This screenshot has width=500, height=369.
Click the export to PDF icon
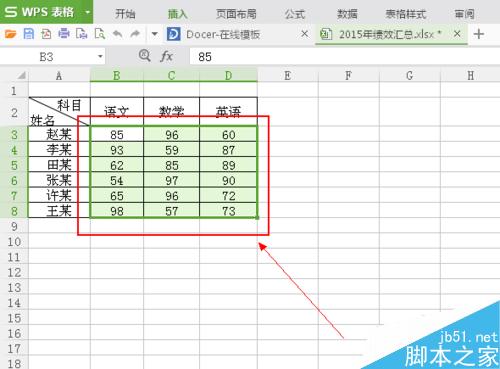pos(46,34)
